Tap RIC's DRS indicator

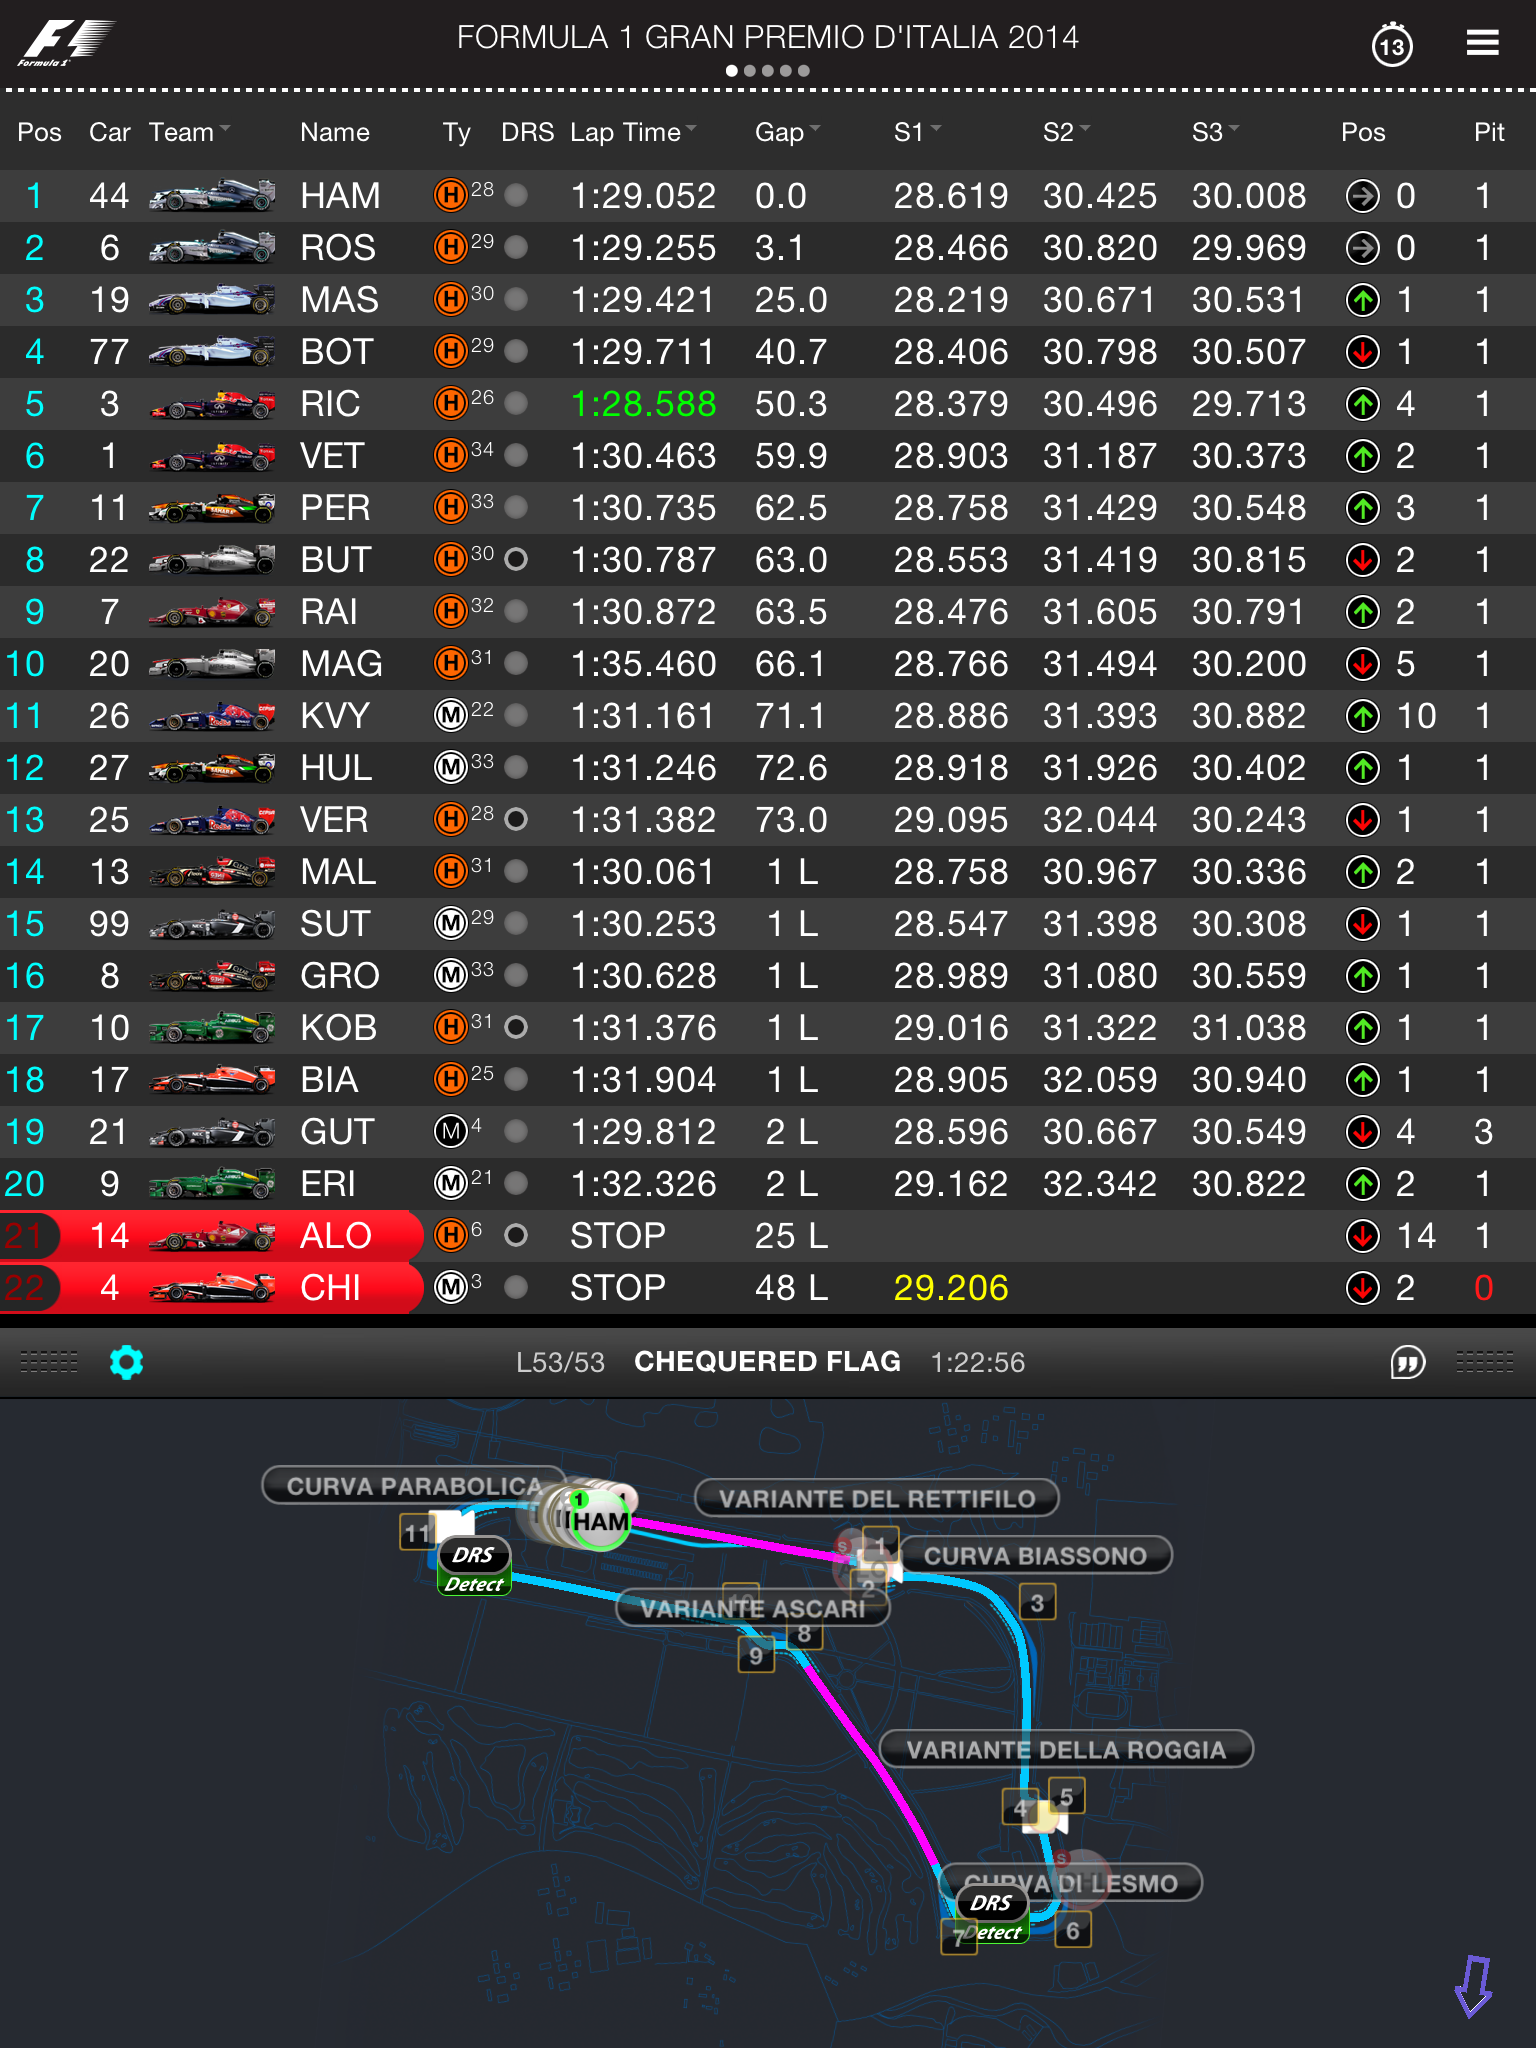point(516,403)
